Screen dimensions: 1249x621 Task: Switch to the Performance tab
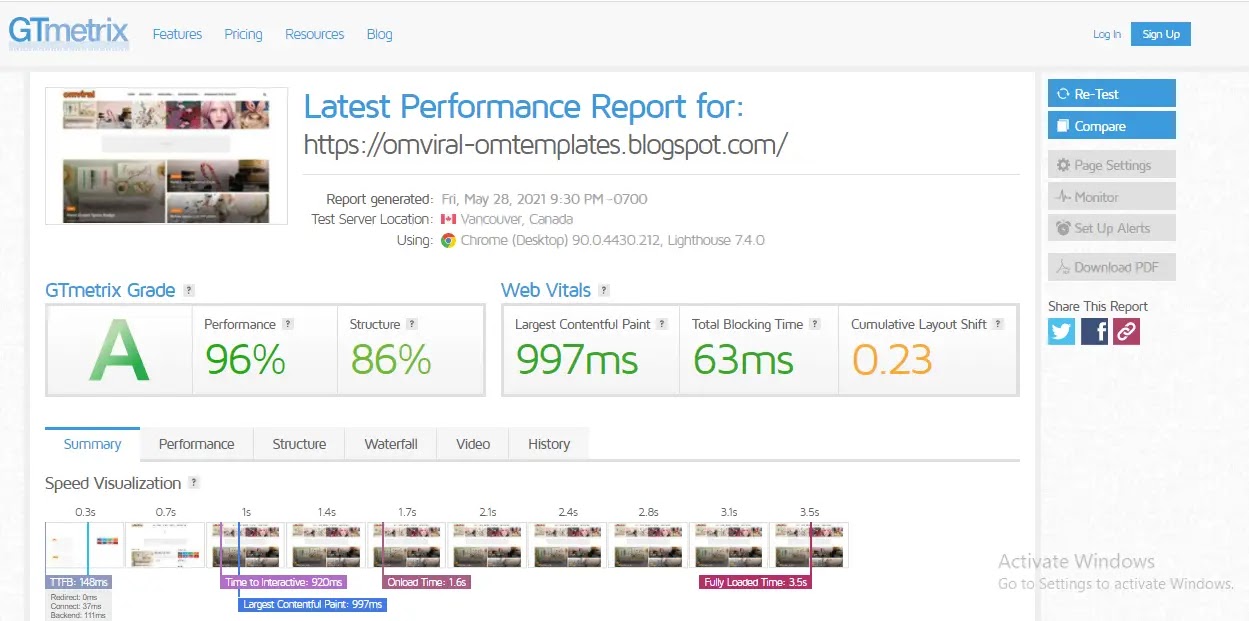pos(197,444)
